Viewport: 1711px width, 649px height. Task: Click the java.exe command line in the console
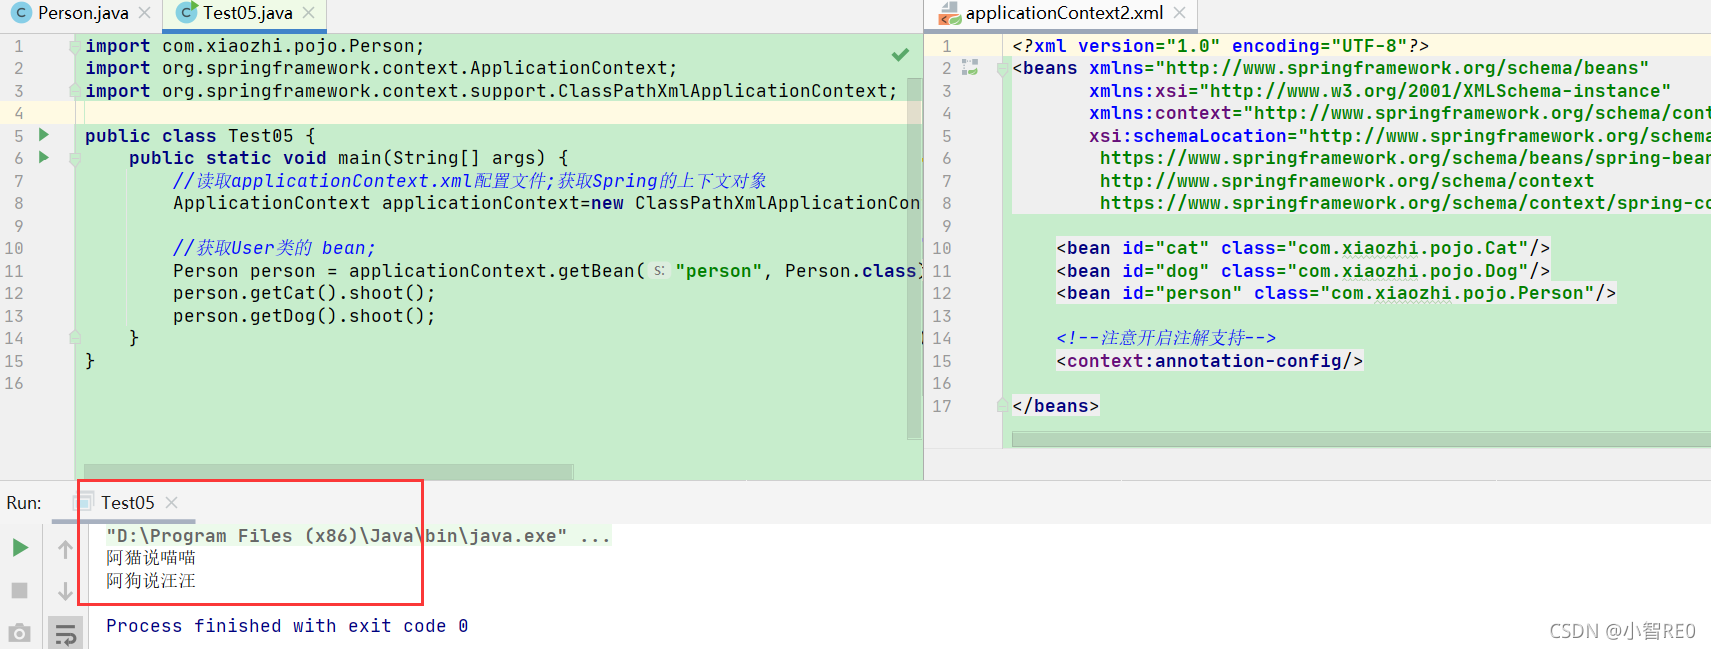pos(358,536)
